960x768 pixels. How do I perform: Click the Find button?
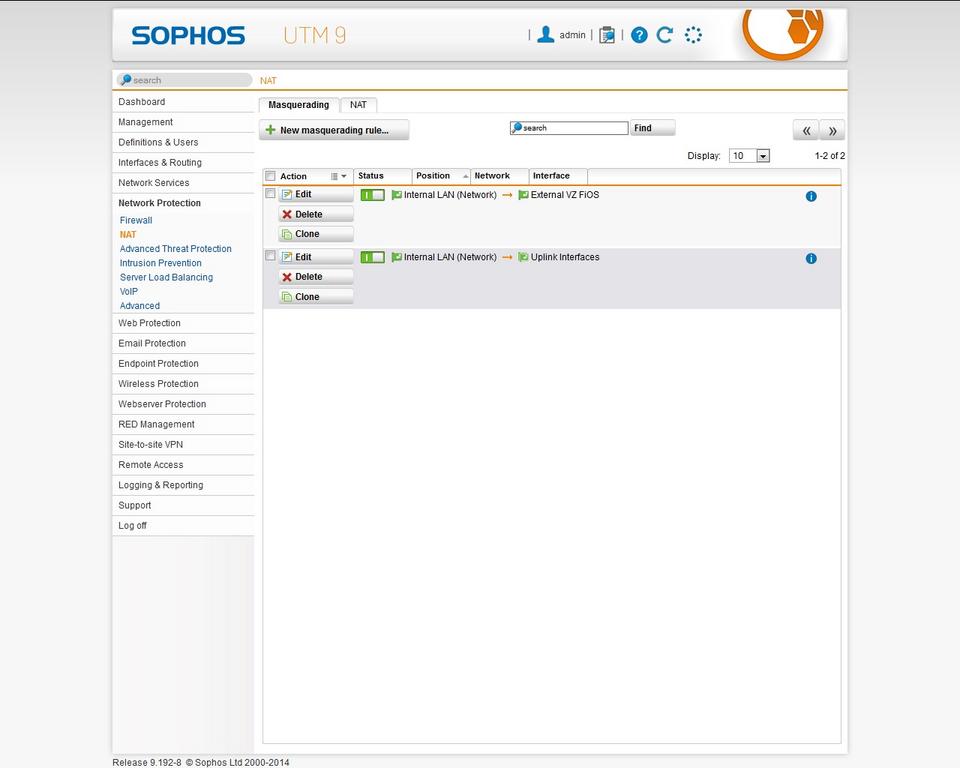point(652,128)
